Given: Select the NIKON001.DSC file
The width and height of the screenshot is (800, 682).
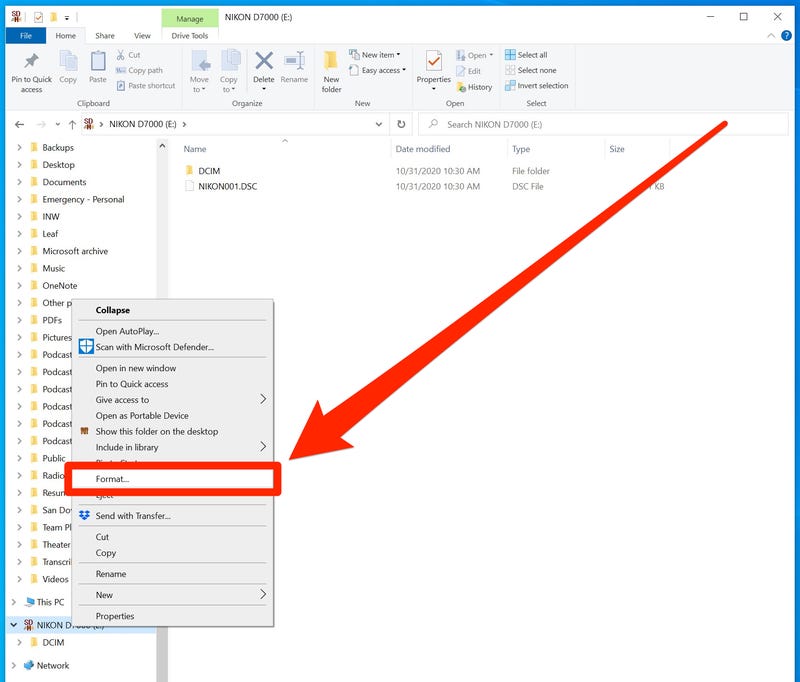Looking at the screenshot, I should (221, 186).
